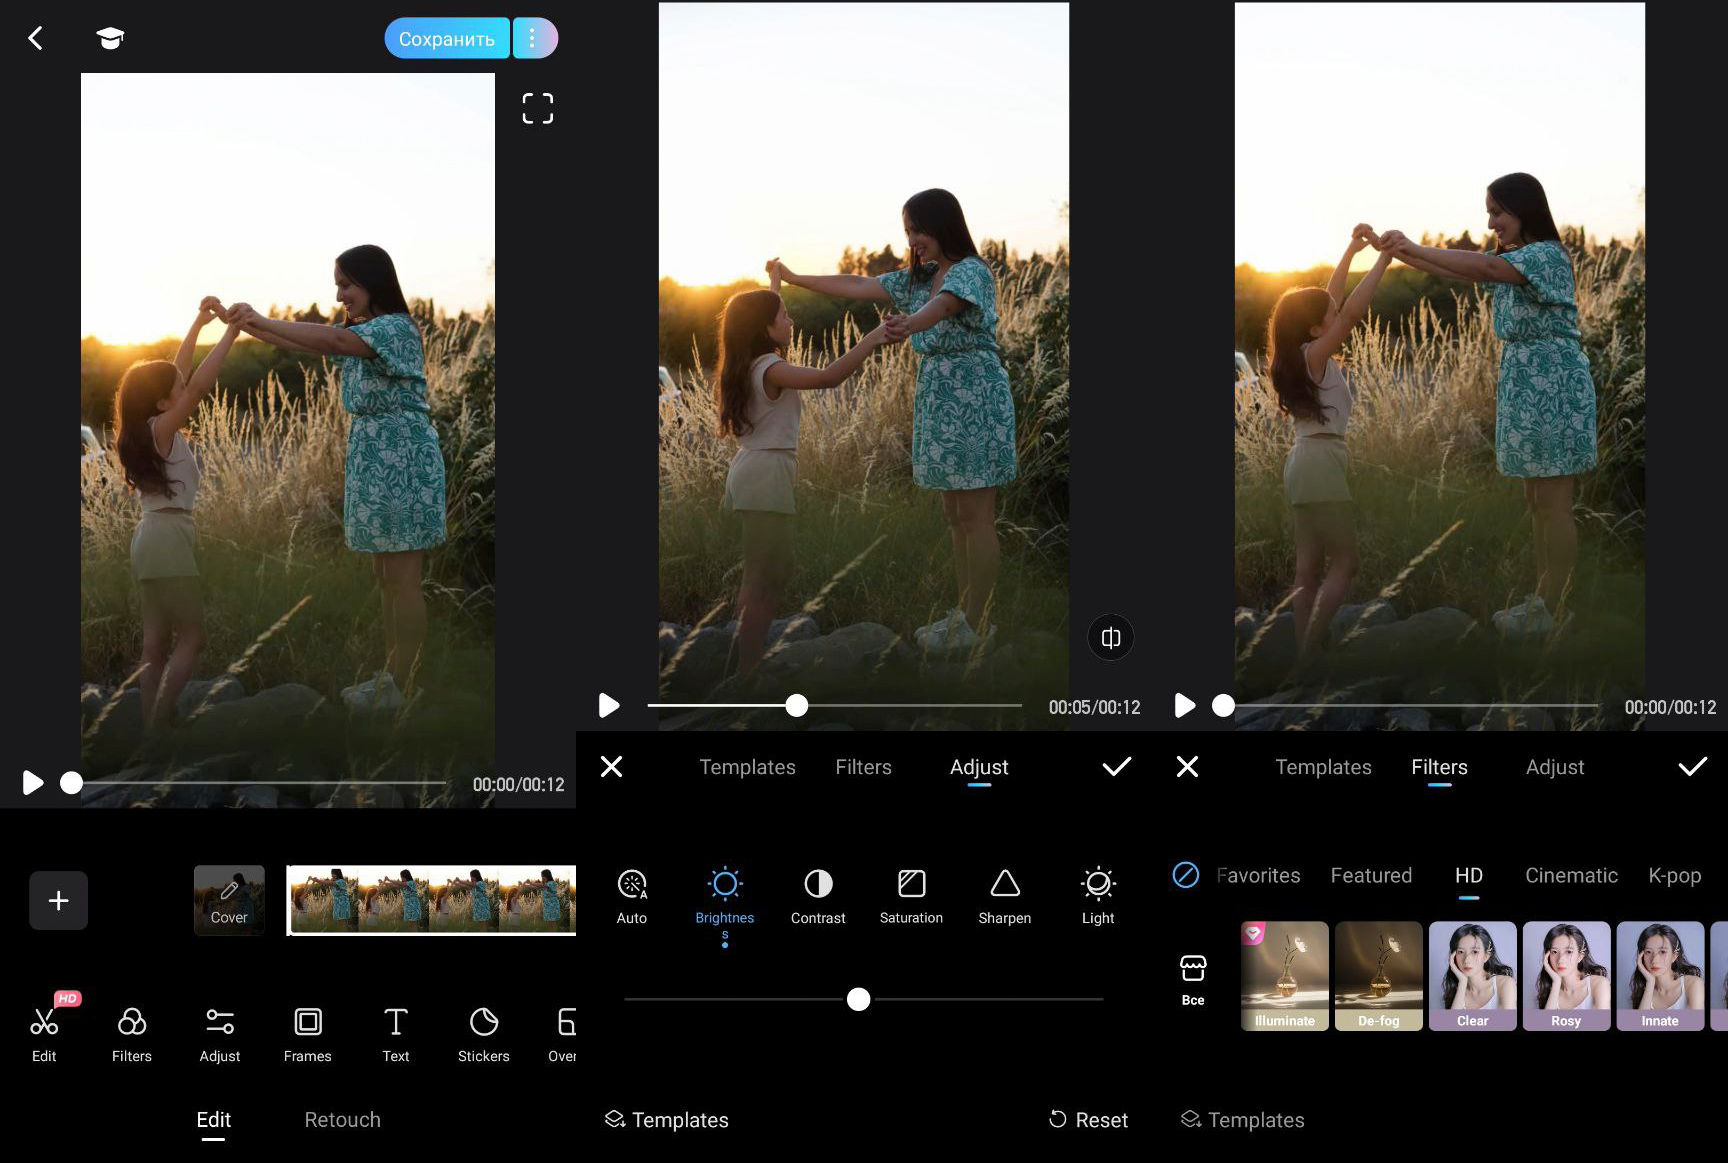Image resolution: width=1728 pixels, height=1163 pixels.
Task: Click the Filters screen playback scrubber handle
Action: (1223, 706)
